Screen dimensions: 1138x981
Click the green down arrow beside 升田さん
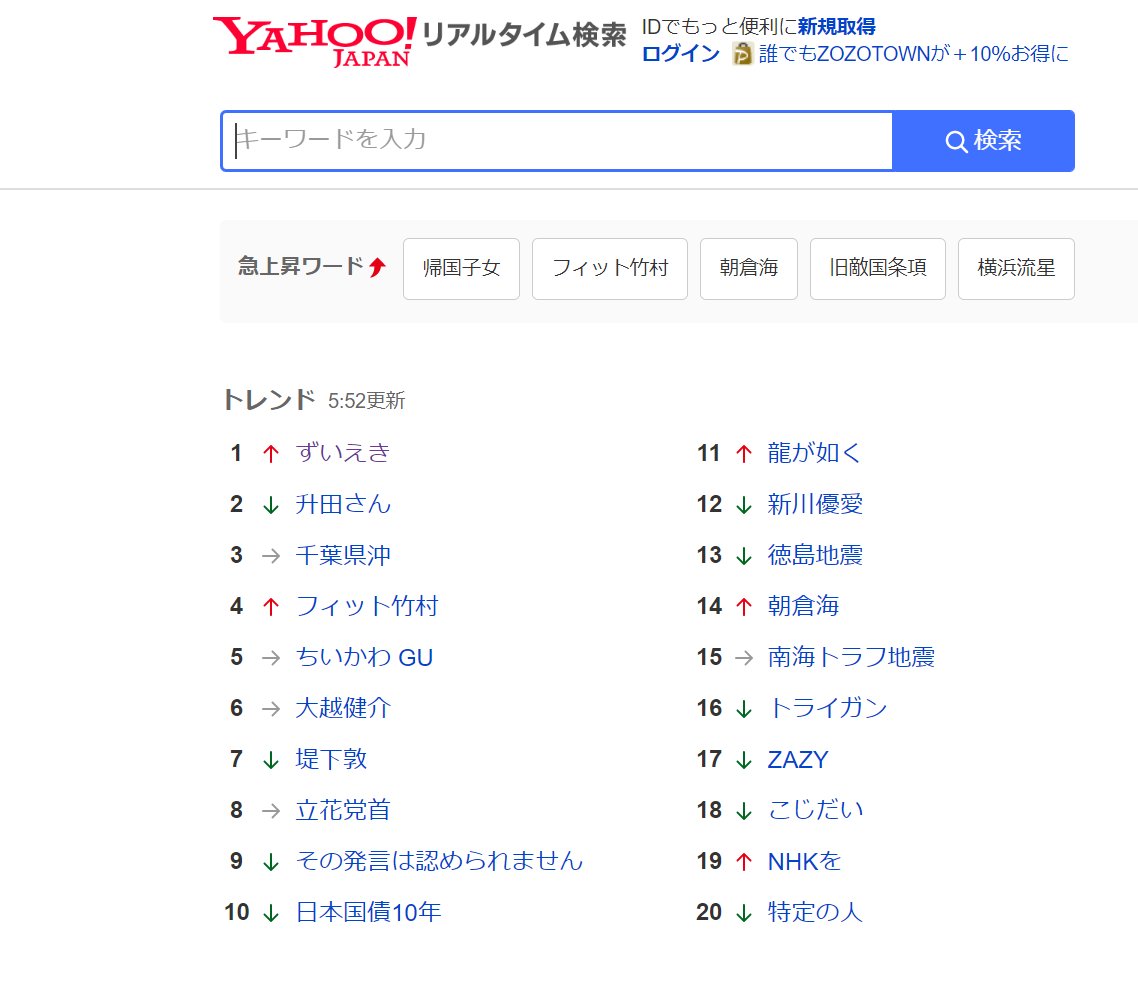(271, 505)
